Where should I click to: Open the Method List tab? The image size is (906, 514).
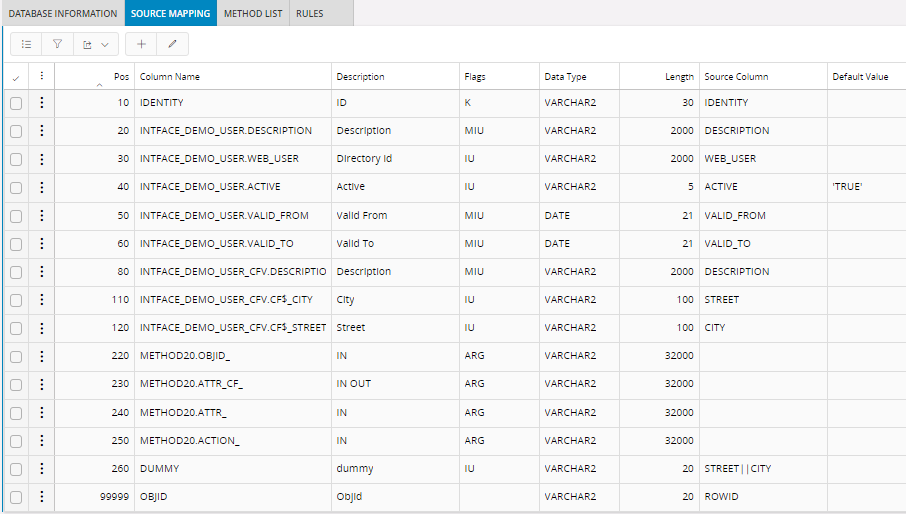(252, 13)
